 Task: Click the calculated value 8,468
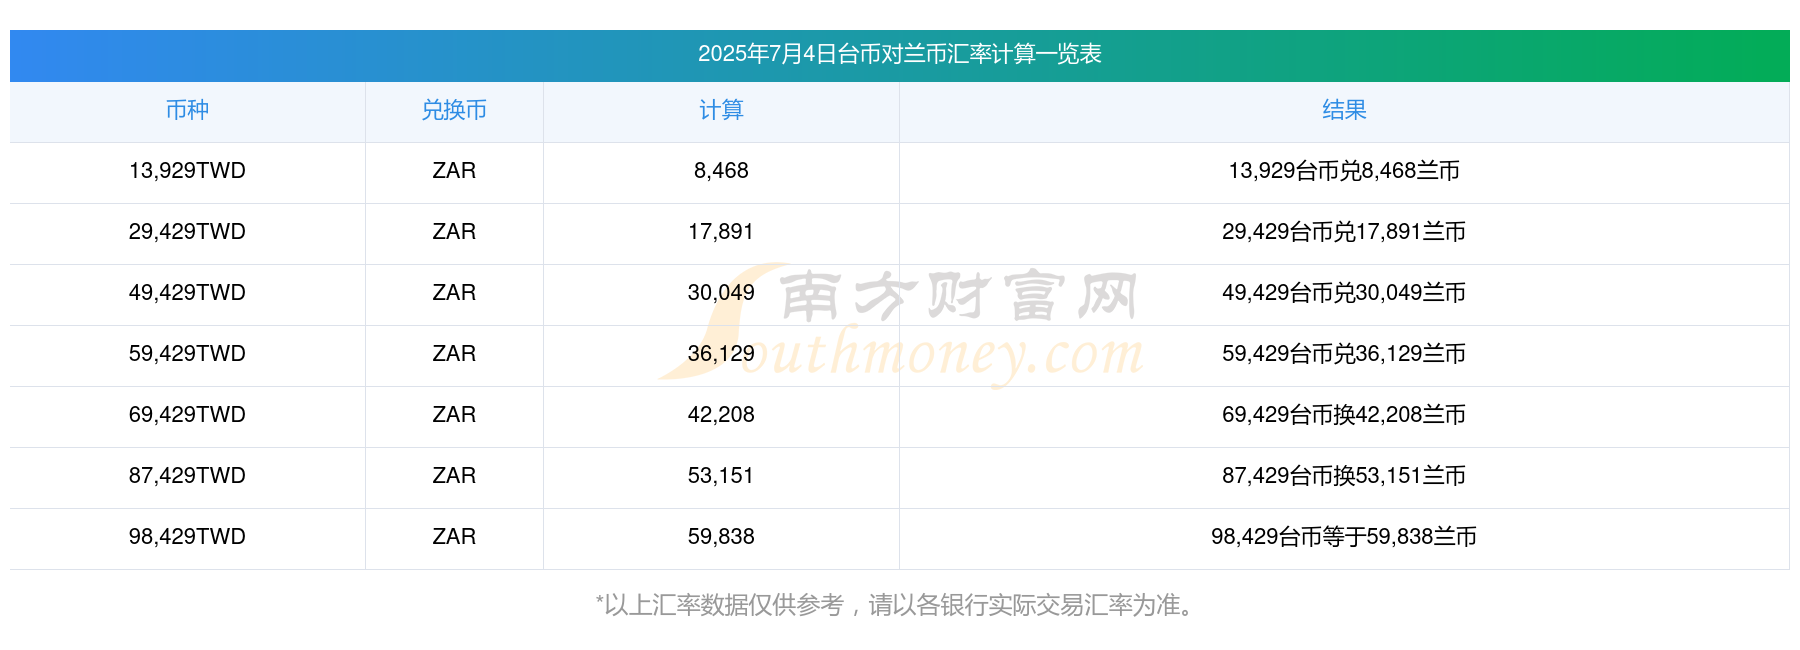721,171
